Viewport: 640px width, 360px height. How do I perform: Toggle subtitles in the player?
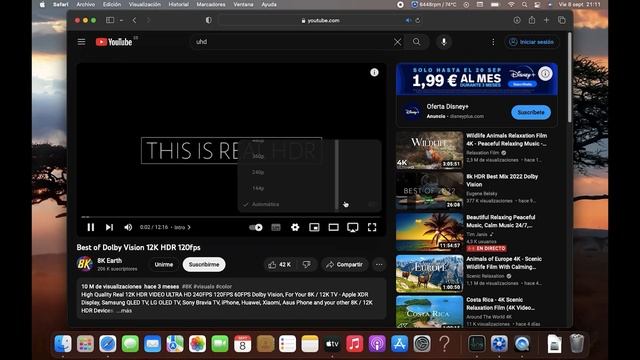point(276,227)
